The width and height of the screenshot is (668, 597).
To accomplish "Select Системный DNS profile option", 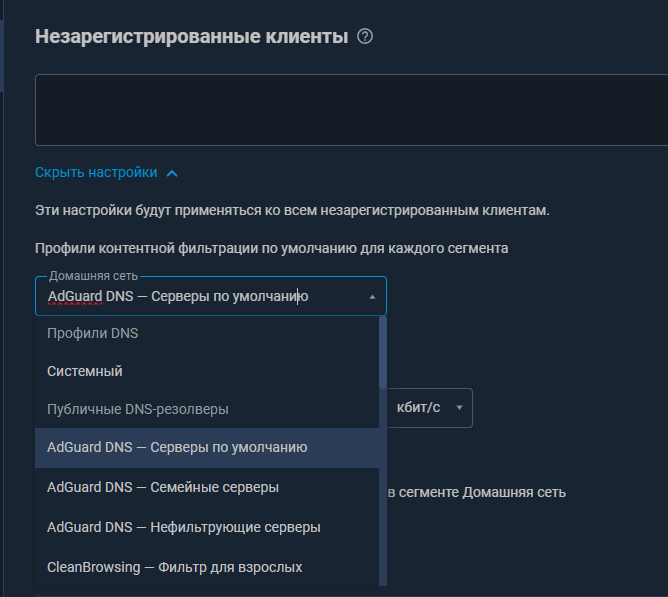I will [207, 371].
